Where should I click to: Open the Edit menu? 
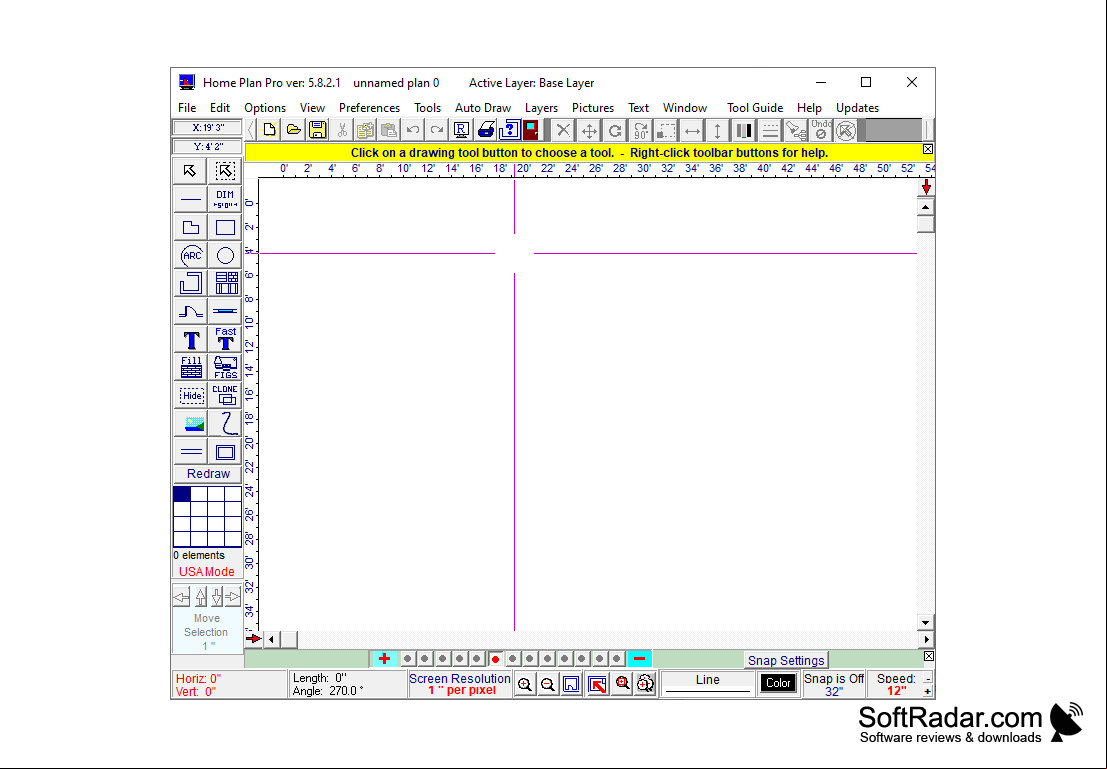click(x=220, y=108)
